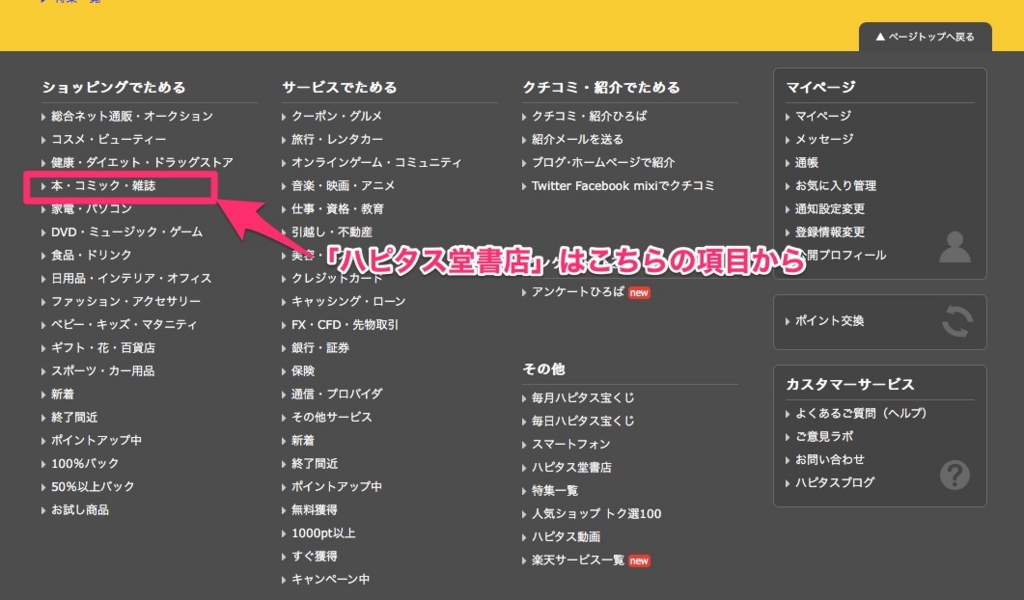Open 毎月ハピタス宝くじ link
Viewport: 1024px width, 600px height.
tap(583, 398)
